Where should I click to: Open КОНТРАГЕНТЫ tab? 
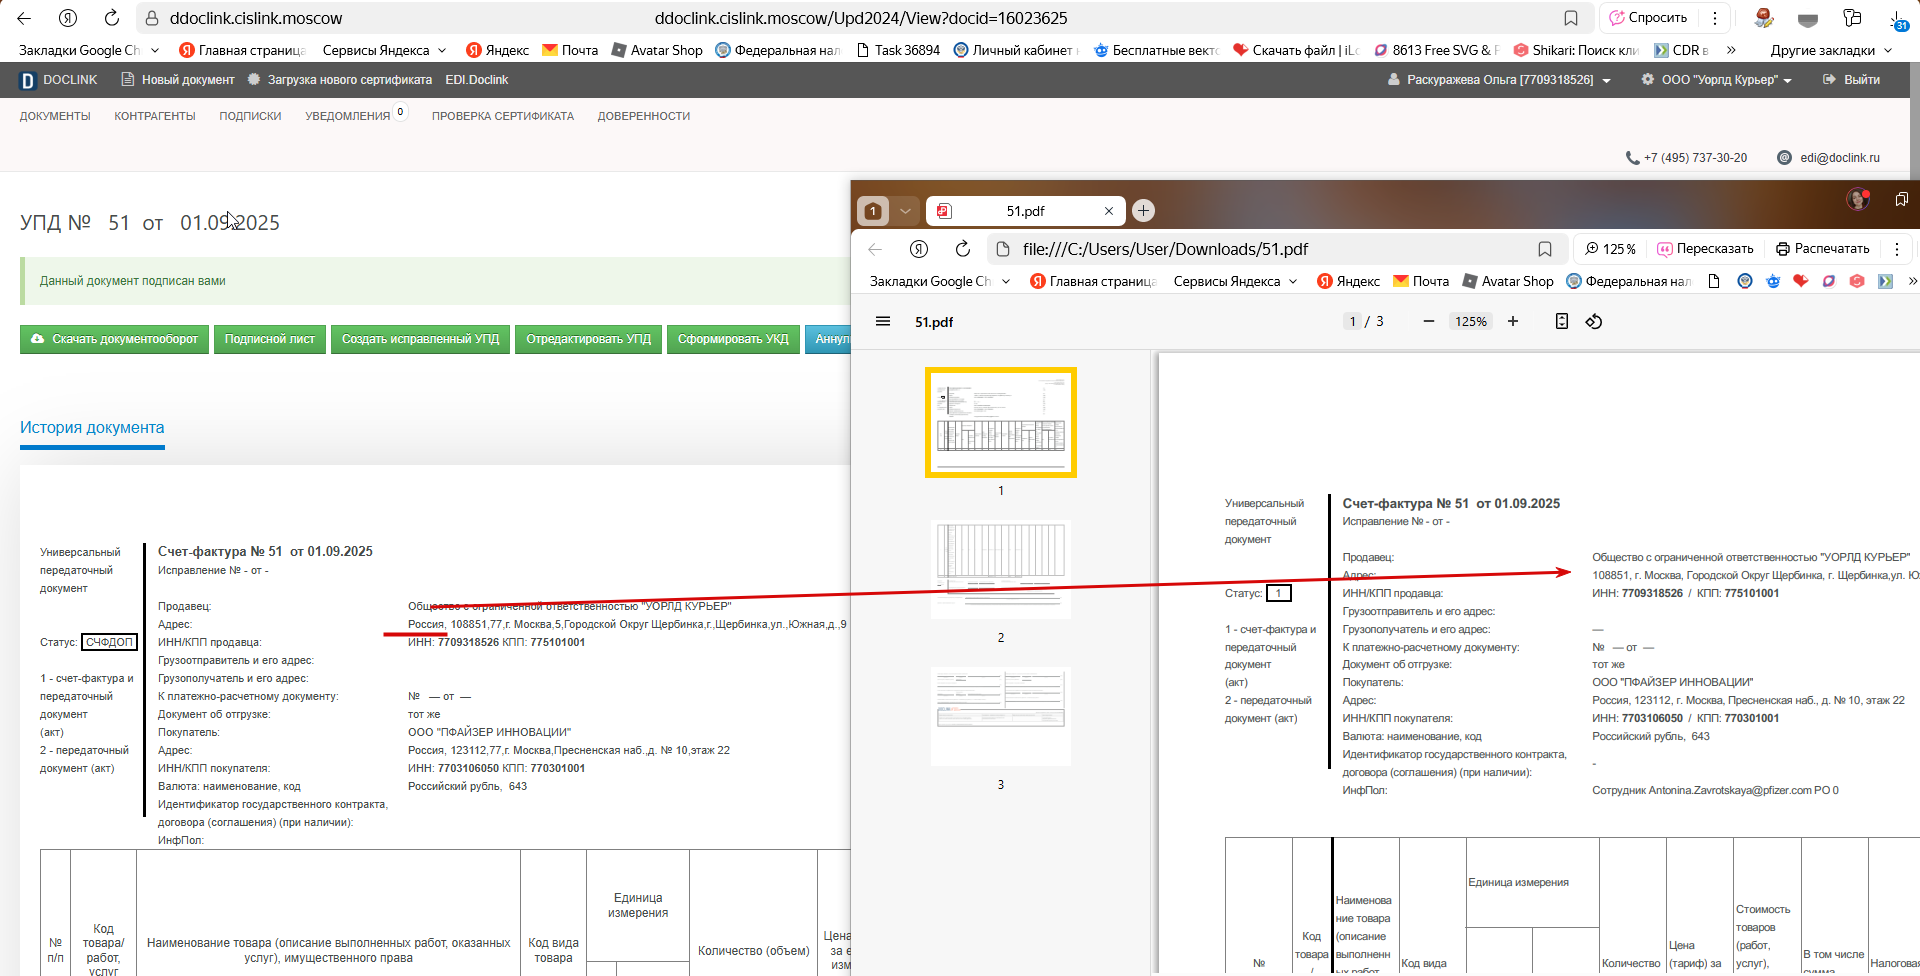(155, 116)
